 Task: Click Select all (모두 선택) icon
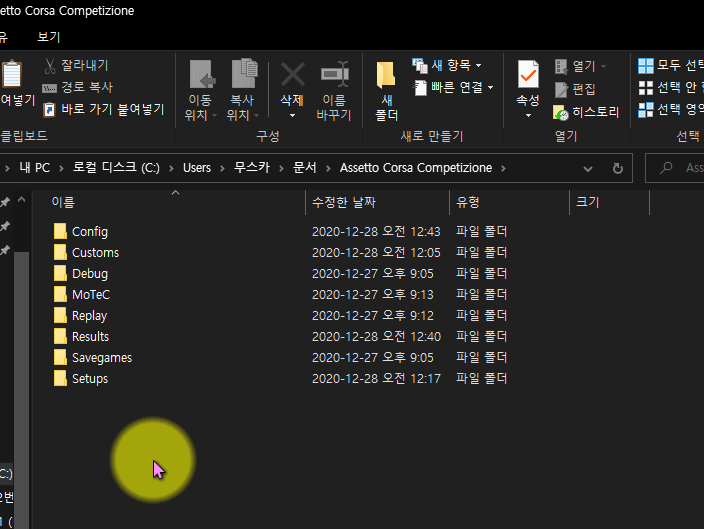(x=646, y=66)
